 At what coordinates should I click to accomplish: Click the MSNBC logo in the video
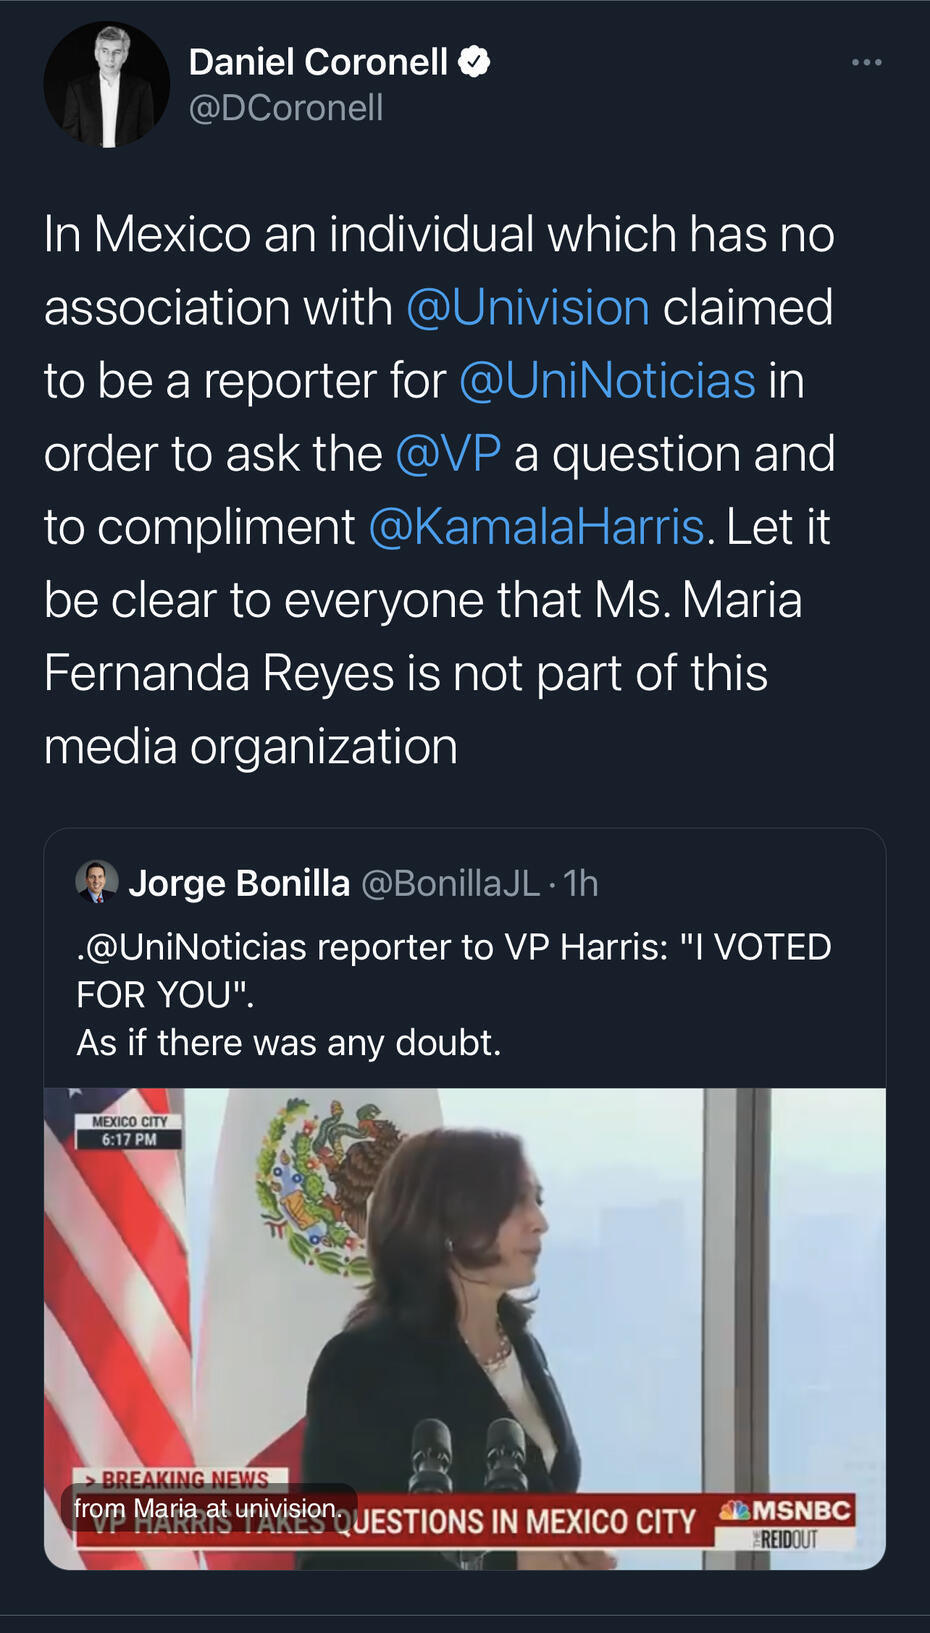(x=786, y=1510)
